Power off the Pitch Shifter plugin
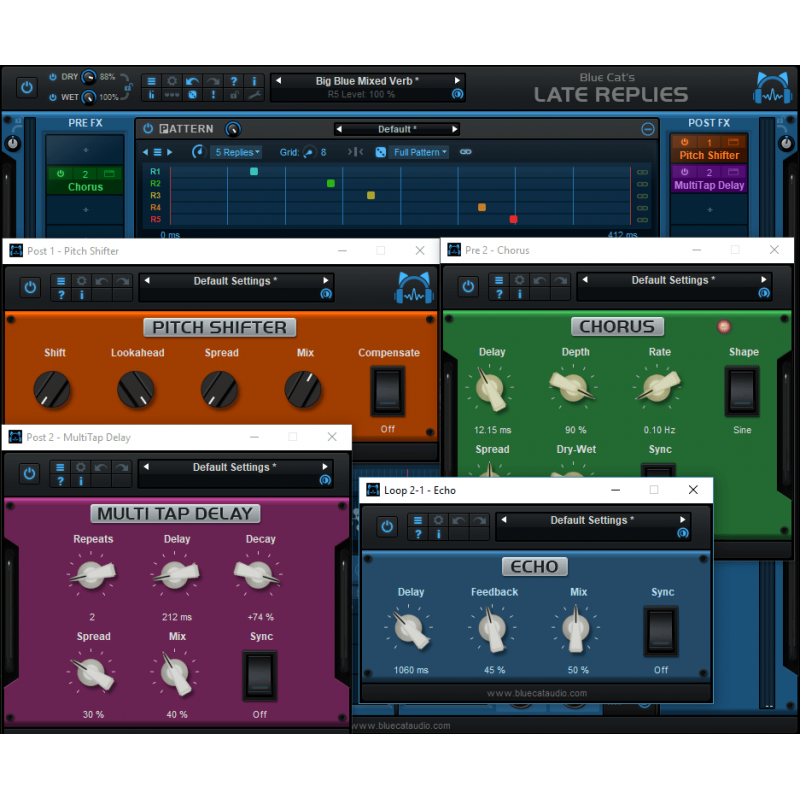The height and width of the screenshot is (800, 800). [30, 286]
